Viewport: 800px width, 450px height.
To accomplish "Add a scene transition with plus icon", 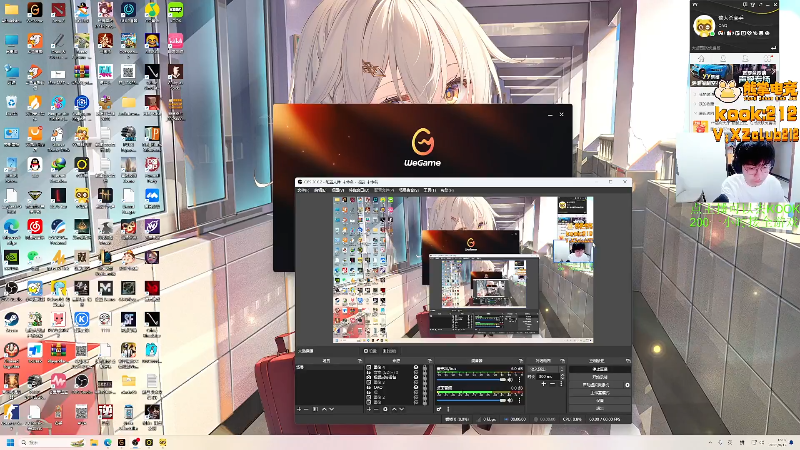I will [x=544, y=384].
